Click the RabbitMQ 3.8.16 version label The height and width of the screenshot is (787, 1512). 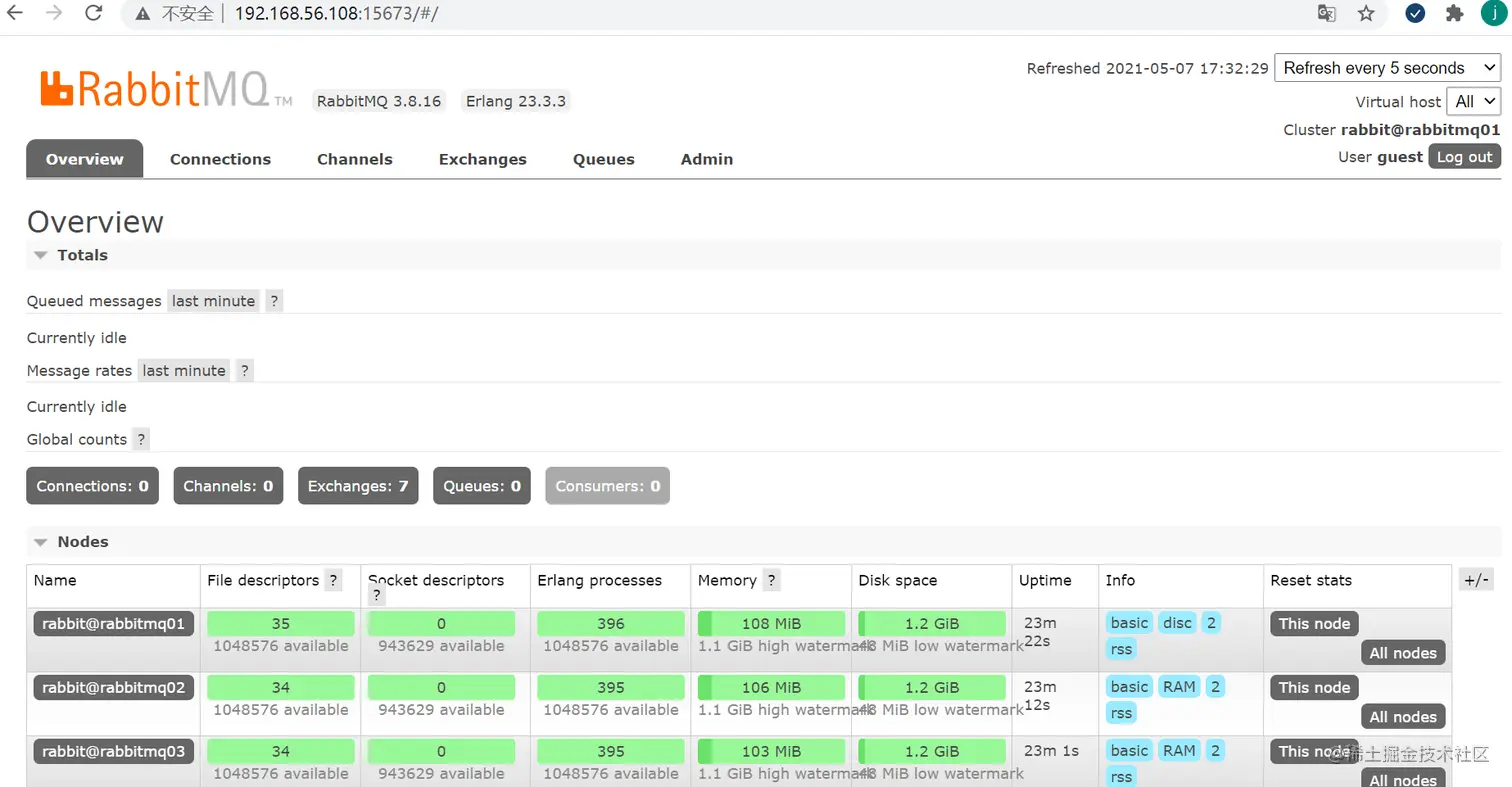pos(379,101)
